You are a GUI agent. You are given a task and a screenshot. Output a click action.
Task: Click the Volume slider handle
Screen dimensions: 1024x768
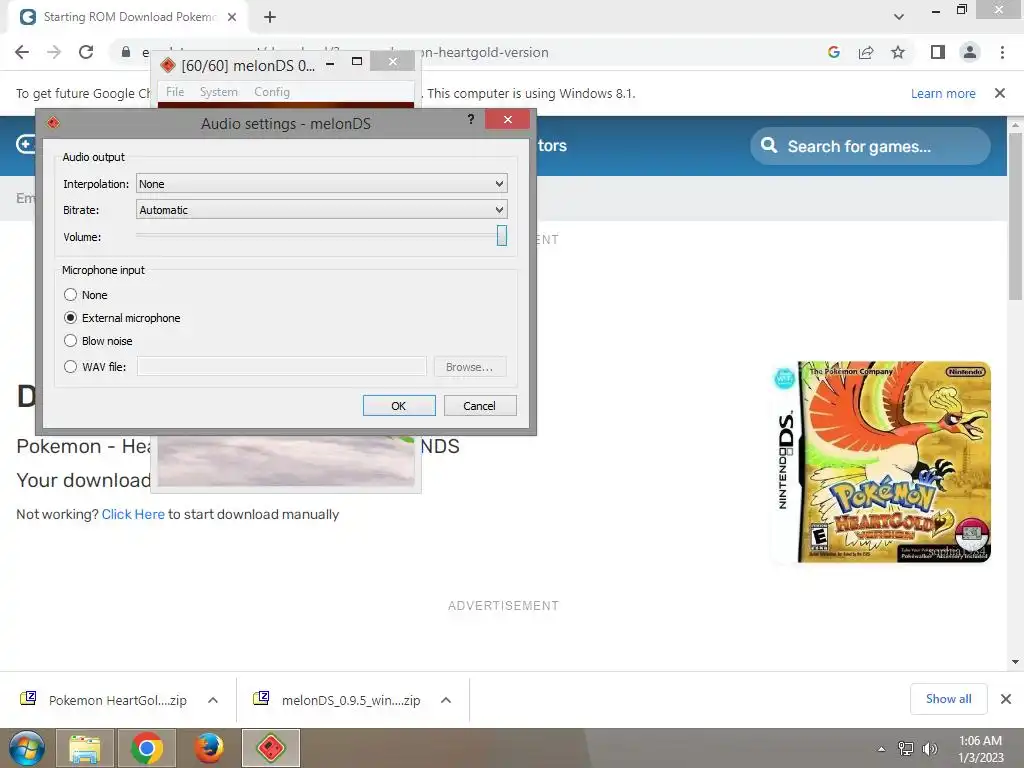(502, 236)
